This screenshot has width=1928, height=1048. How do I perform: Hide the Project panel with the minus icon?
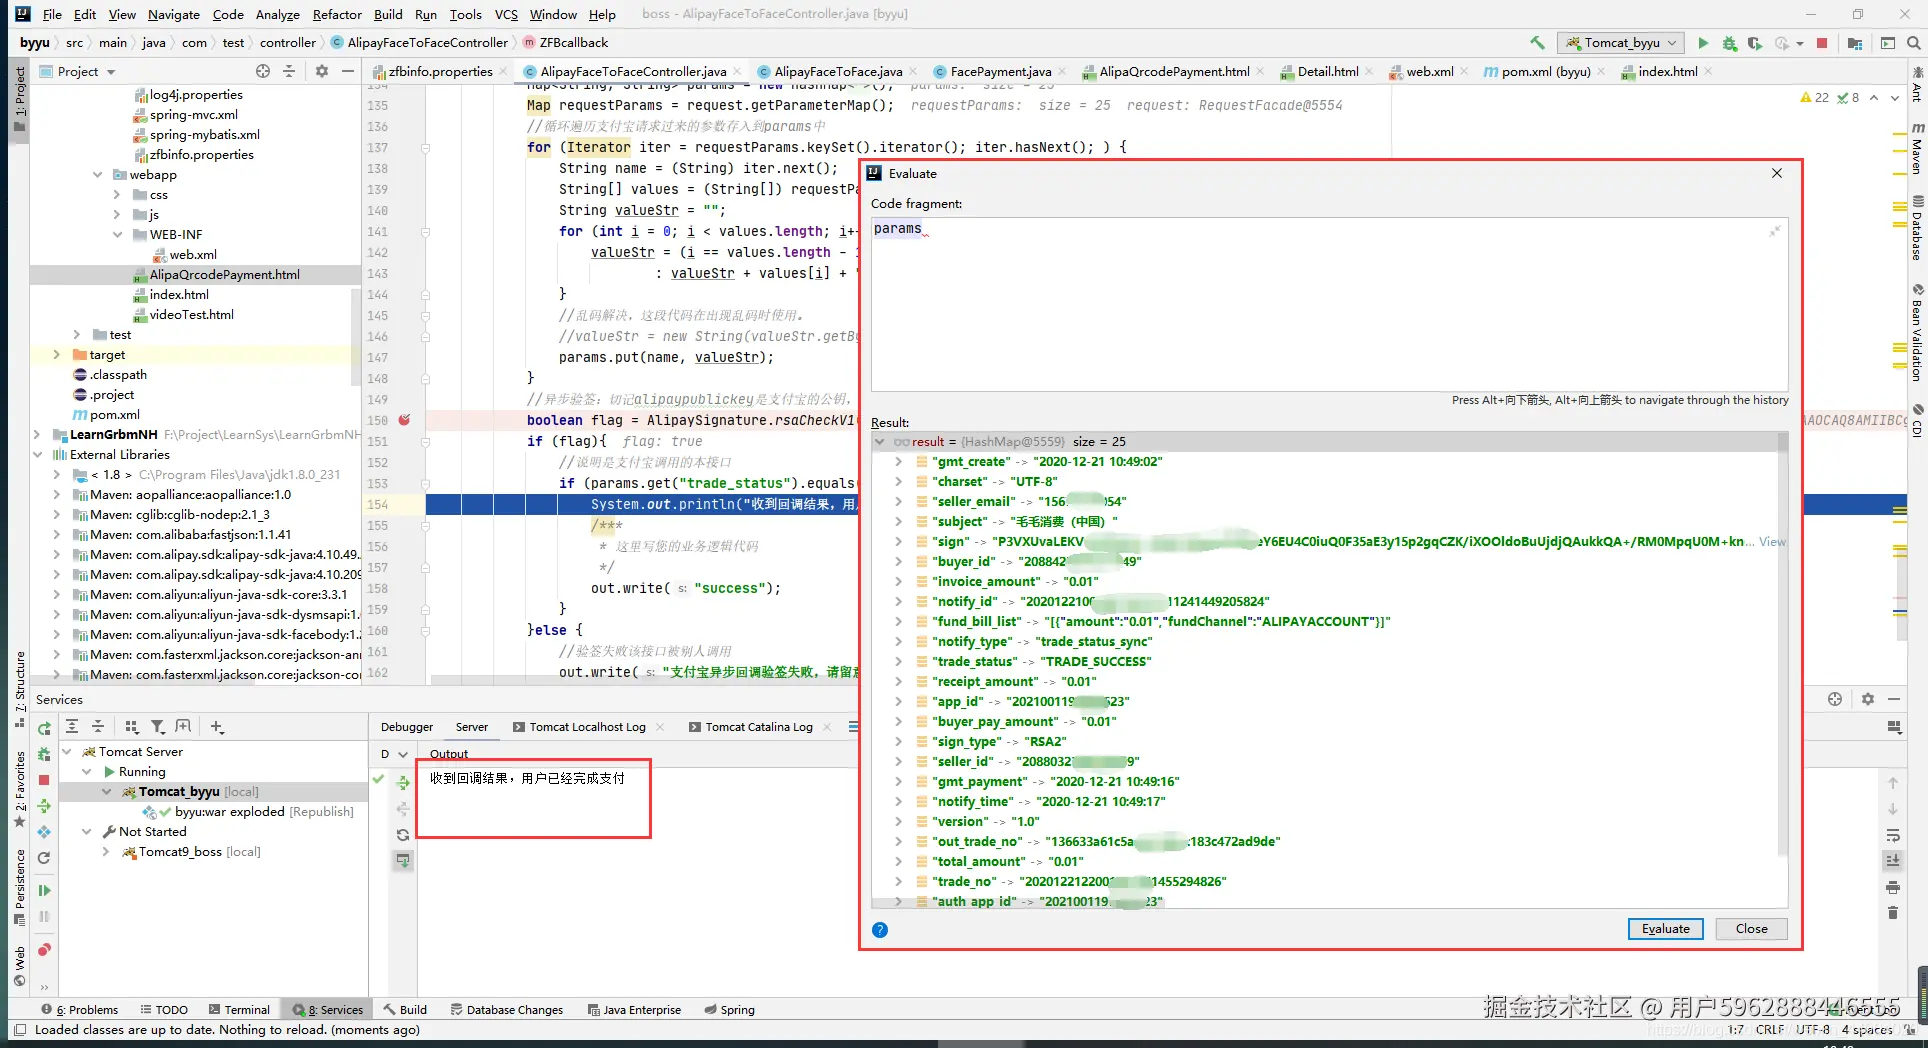click(347, 71)
